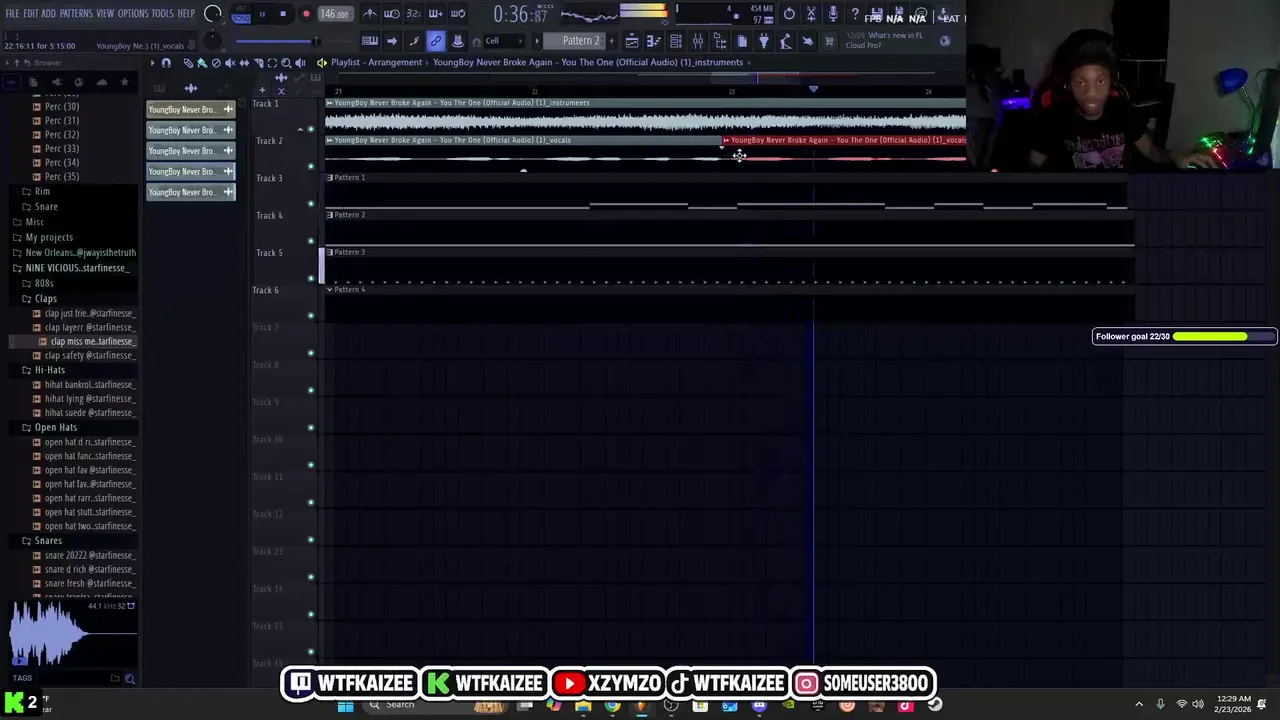Image resolution: width=1280 pixels, height=720 pixels.
Task: Open the PATTERNS menu
Action: [x=76, y=14]
